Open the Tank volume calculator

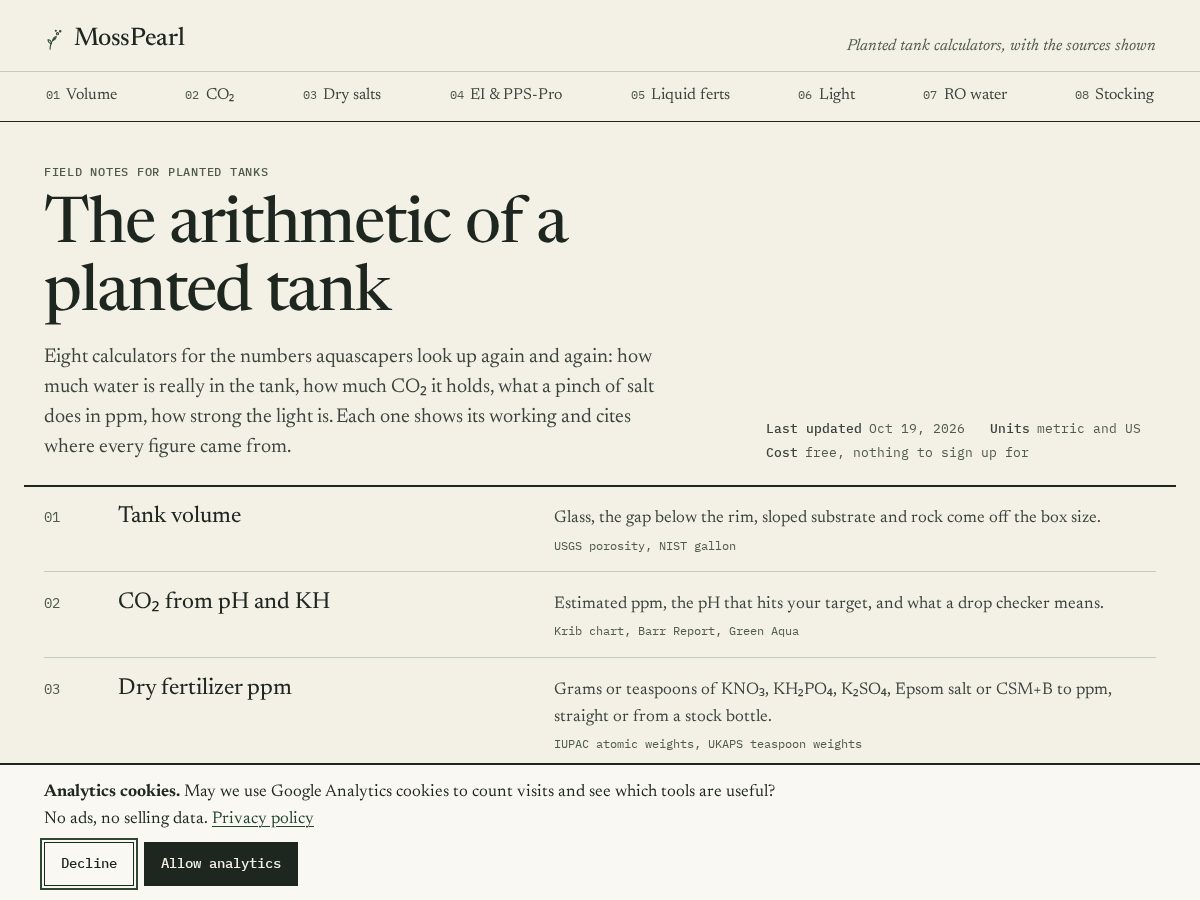(180, 515)
